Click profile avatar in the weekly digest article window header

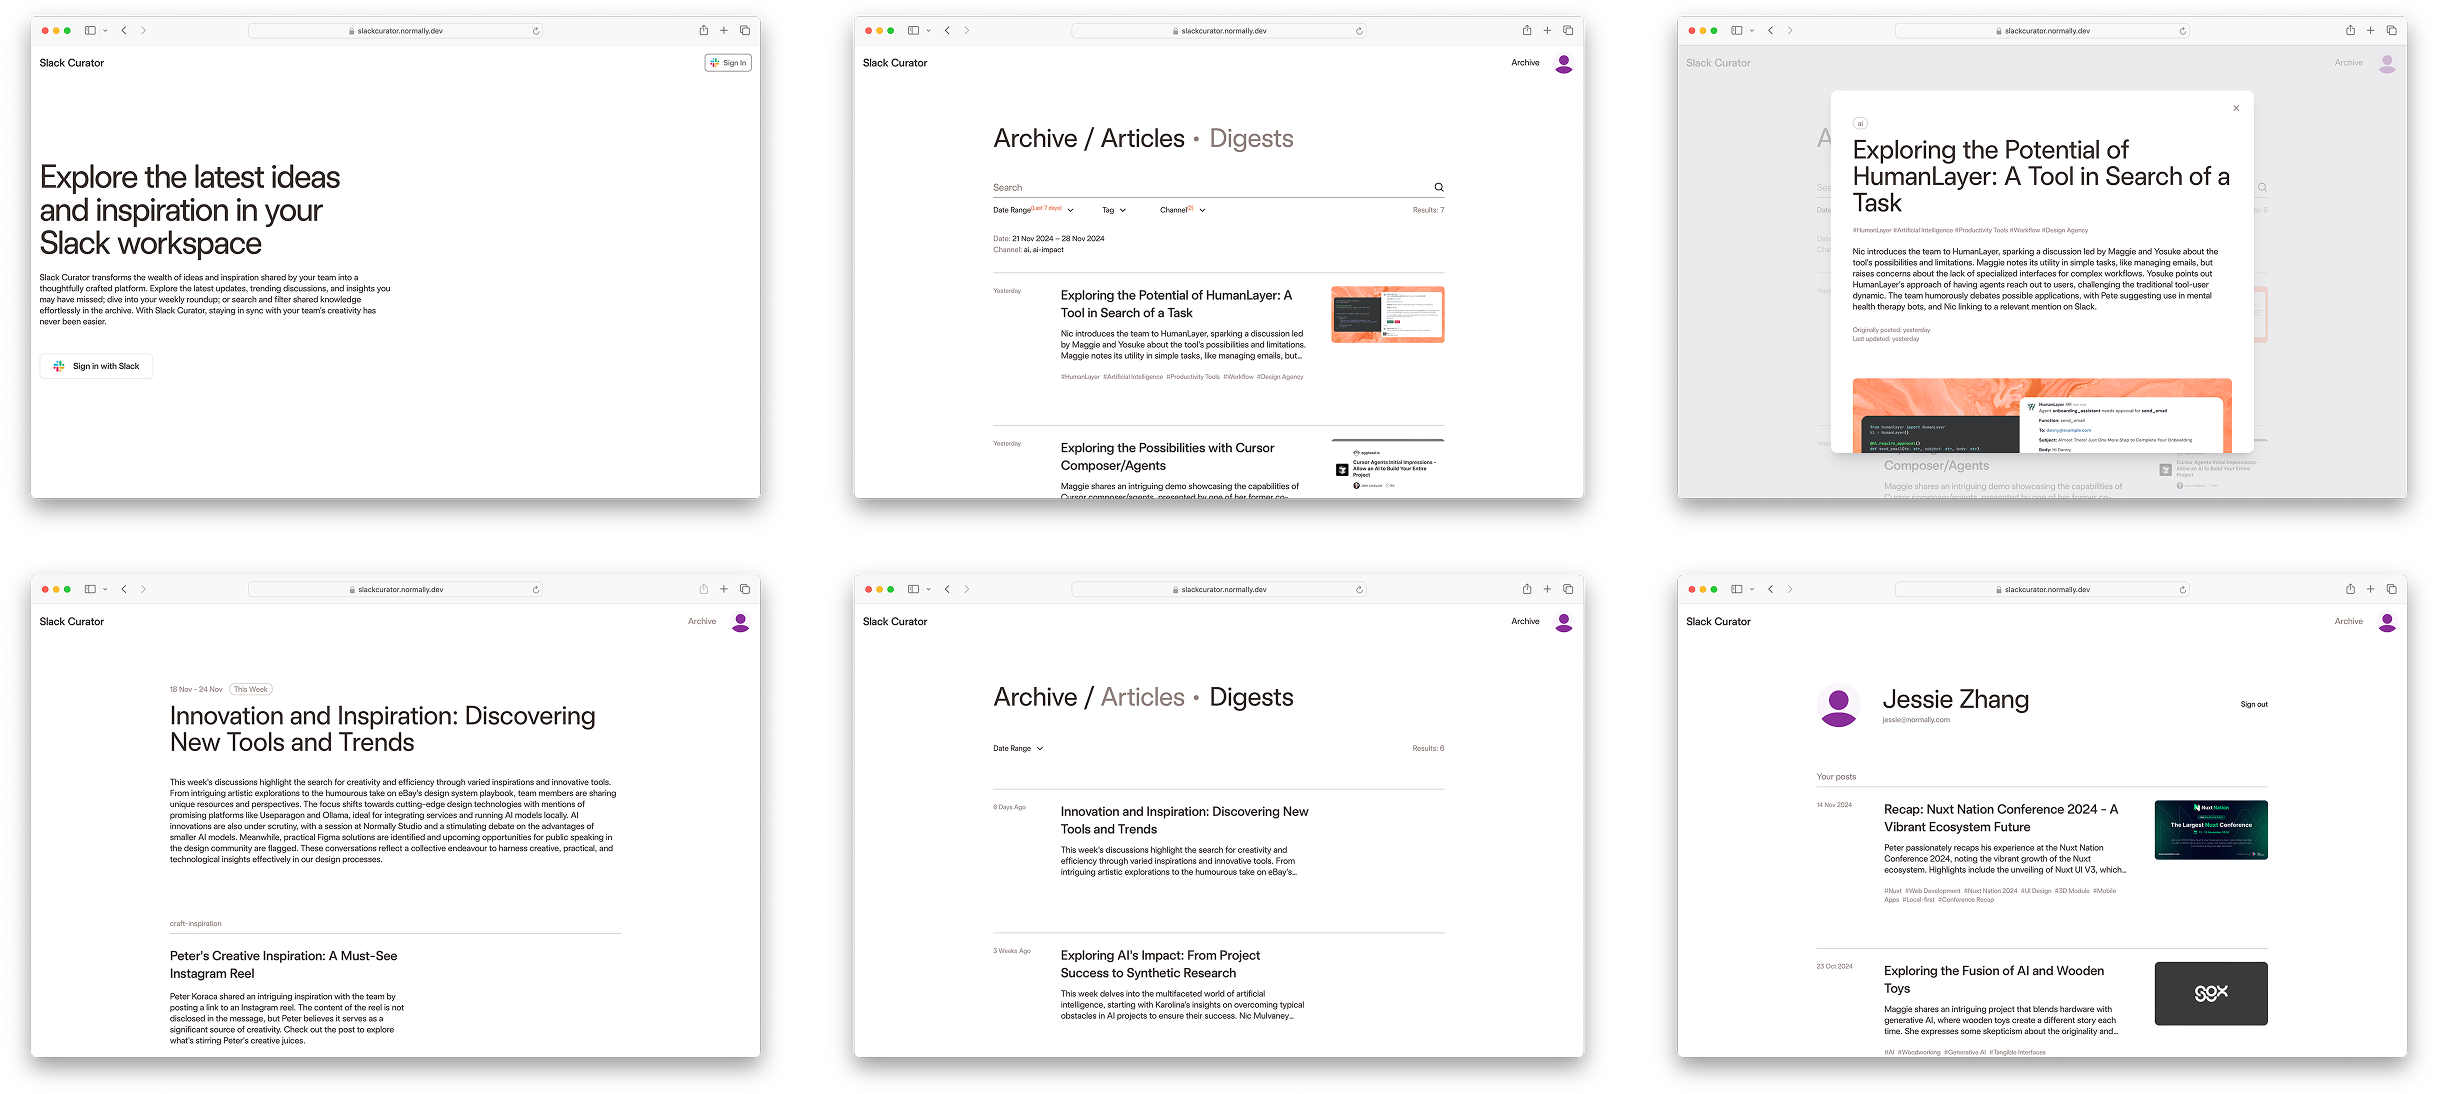pos(740,622)
